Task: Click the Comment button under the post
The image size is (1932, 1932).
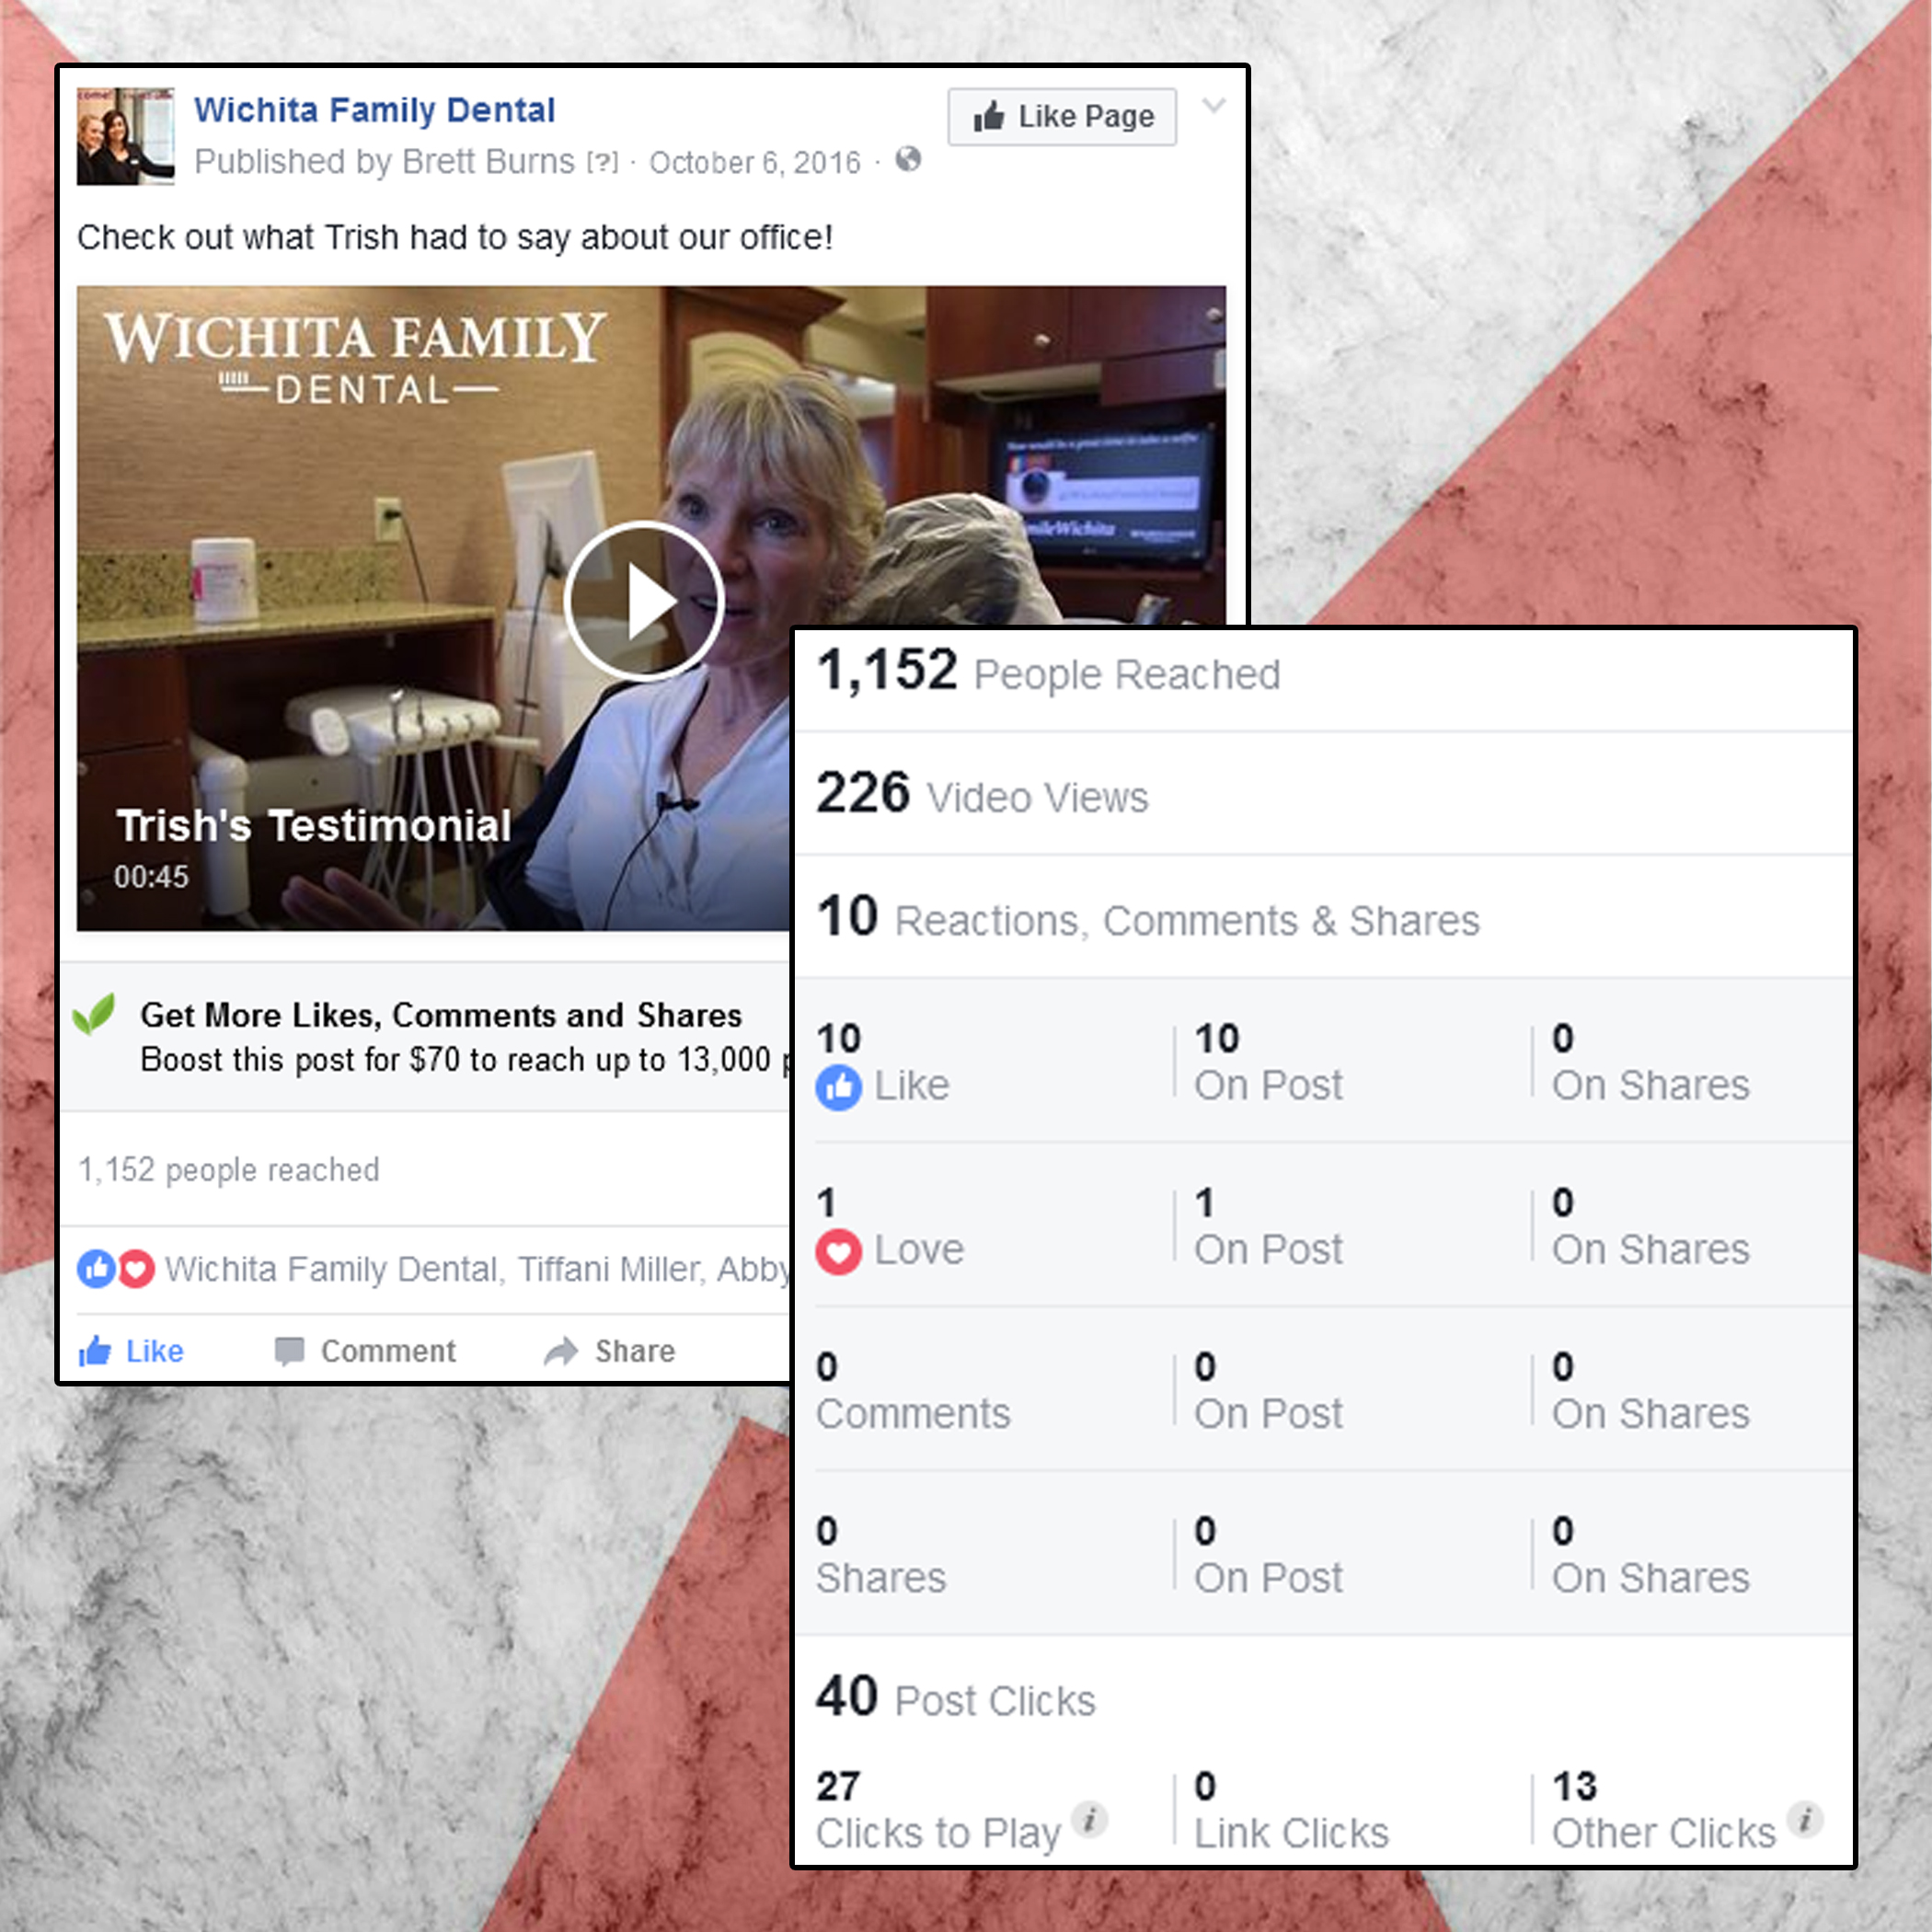Action: click(x=365, y=1351)
